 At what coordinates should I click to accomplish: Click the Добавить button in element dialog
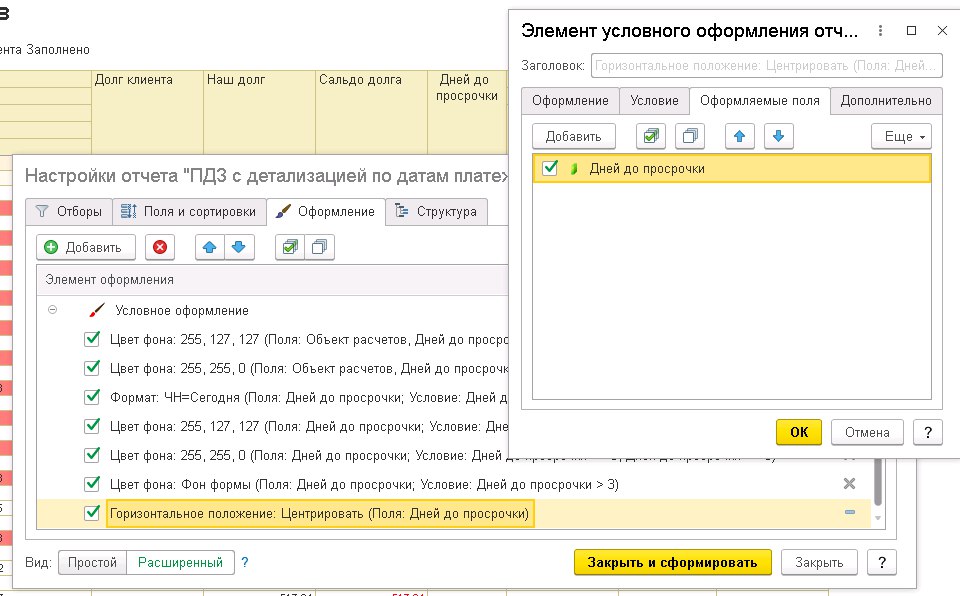[x=574, y=136]
